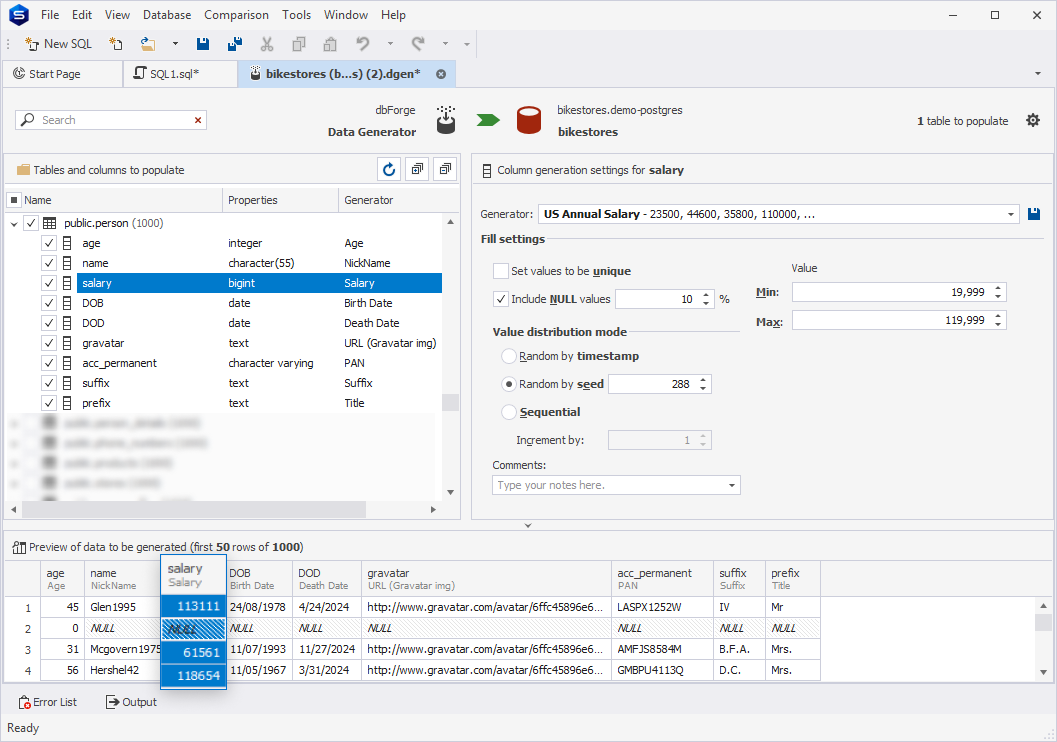Click the Tables and columns folder icon
The height and width of the screenshot is (742, 1057).
[x=23, y=170]
